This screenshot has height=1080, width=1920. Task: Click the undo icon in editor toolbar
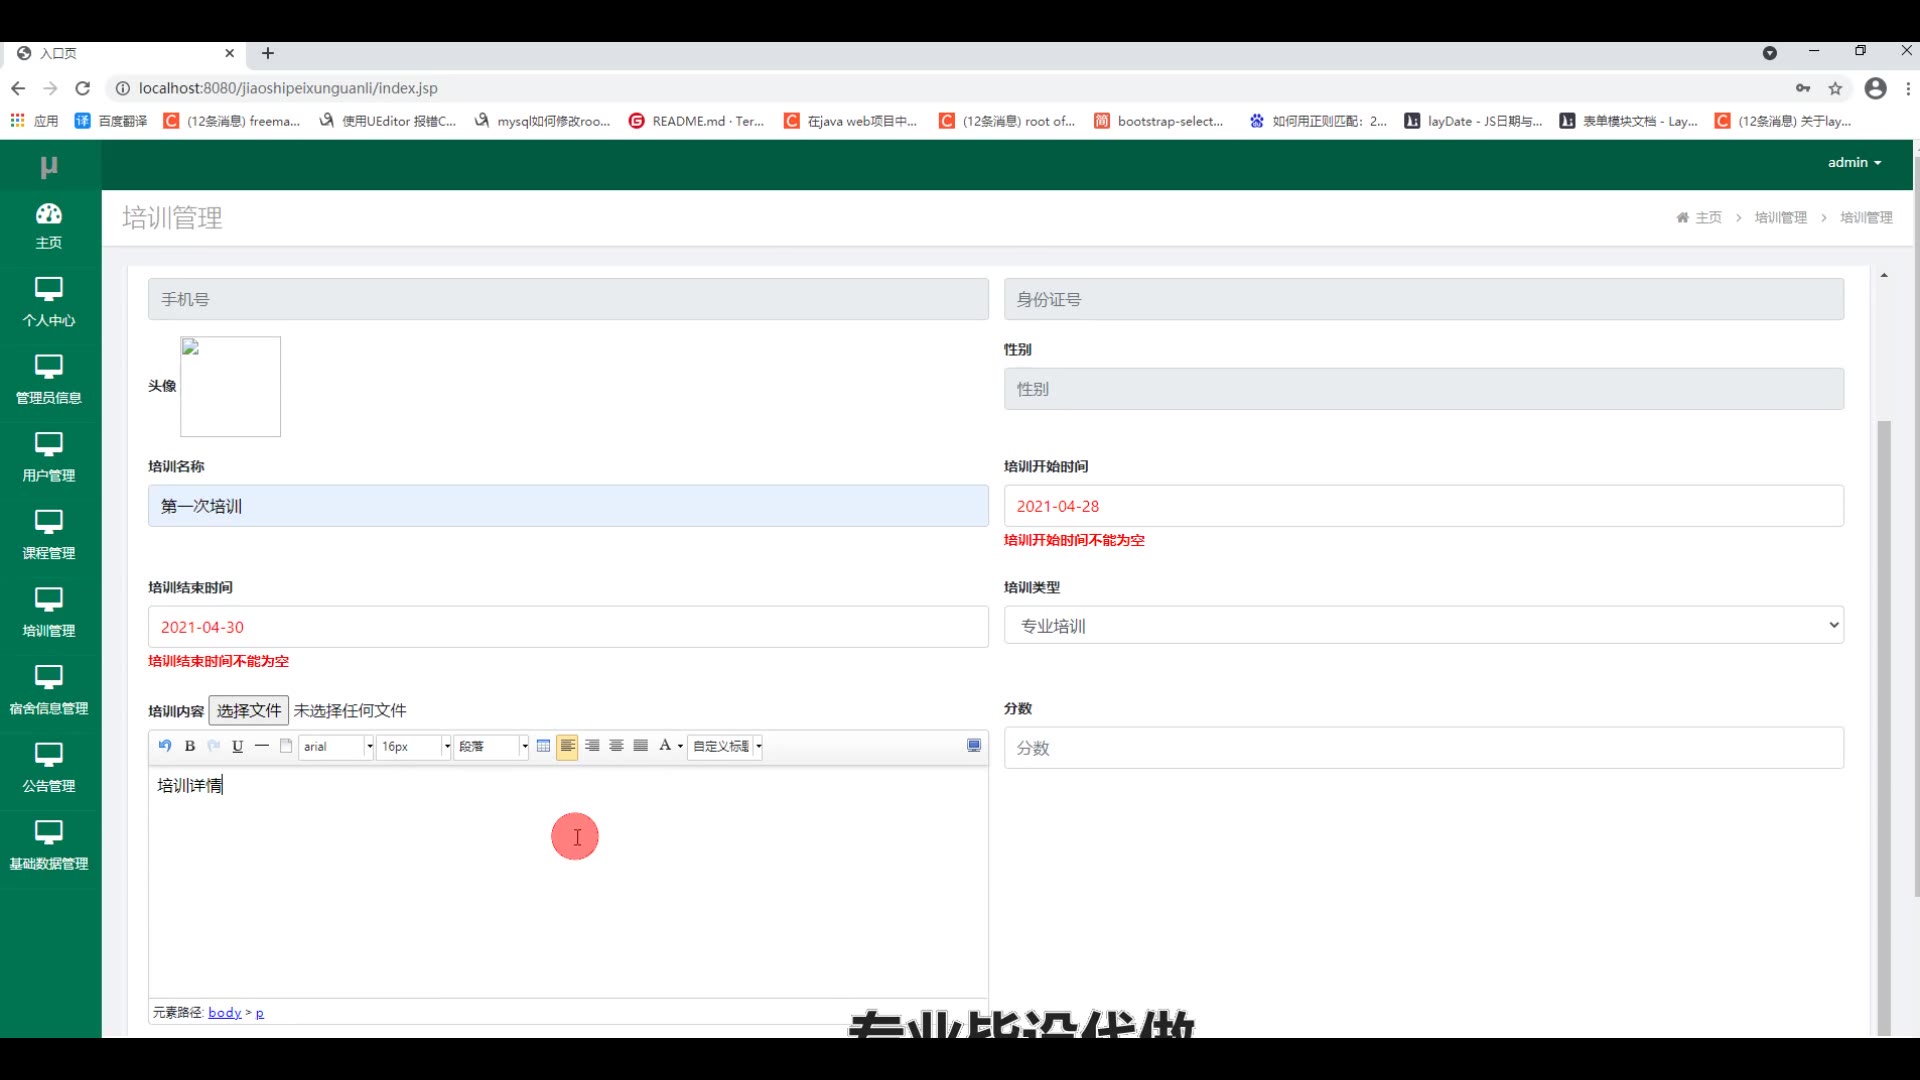tap(165, 746)
